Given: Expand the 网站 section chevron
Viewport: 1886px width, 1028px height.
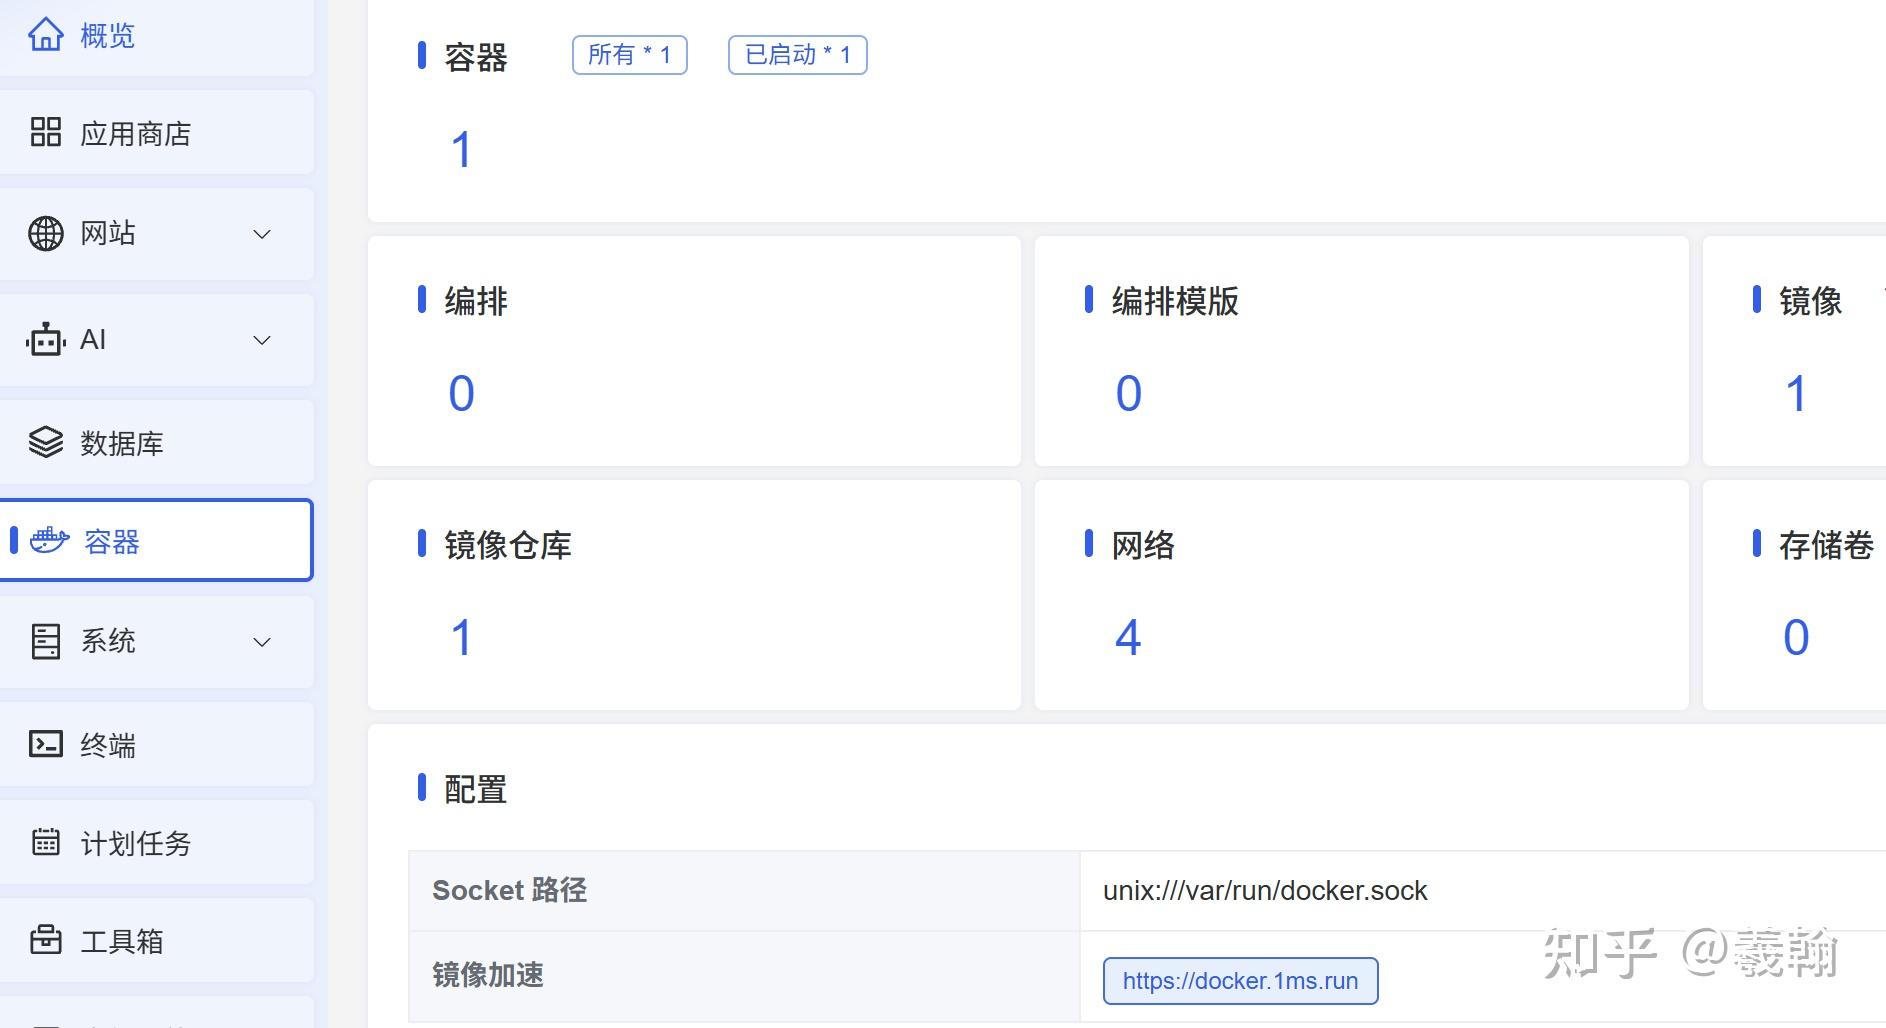Looking at the screenshot, I should 261,234.
